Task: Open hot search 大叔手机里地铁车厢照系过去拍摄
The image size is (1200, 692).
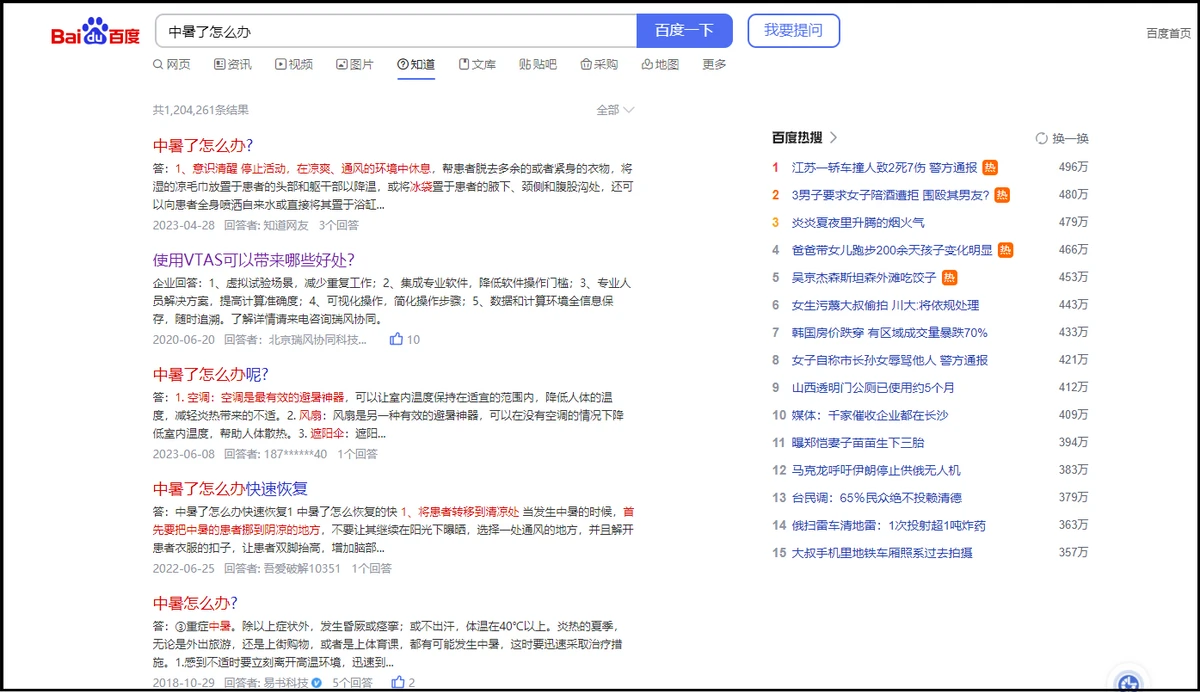Action: pyautogui.click(x=882, y=553)
